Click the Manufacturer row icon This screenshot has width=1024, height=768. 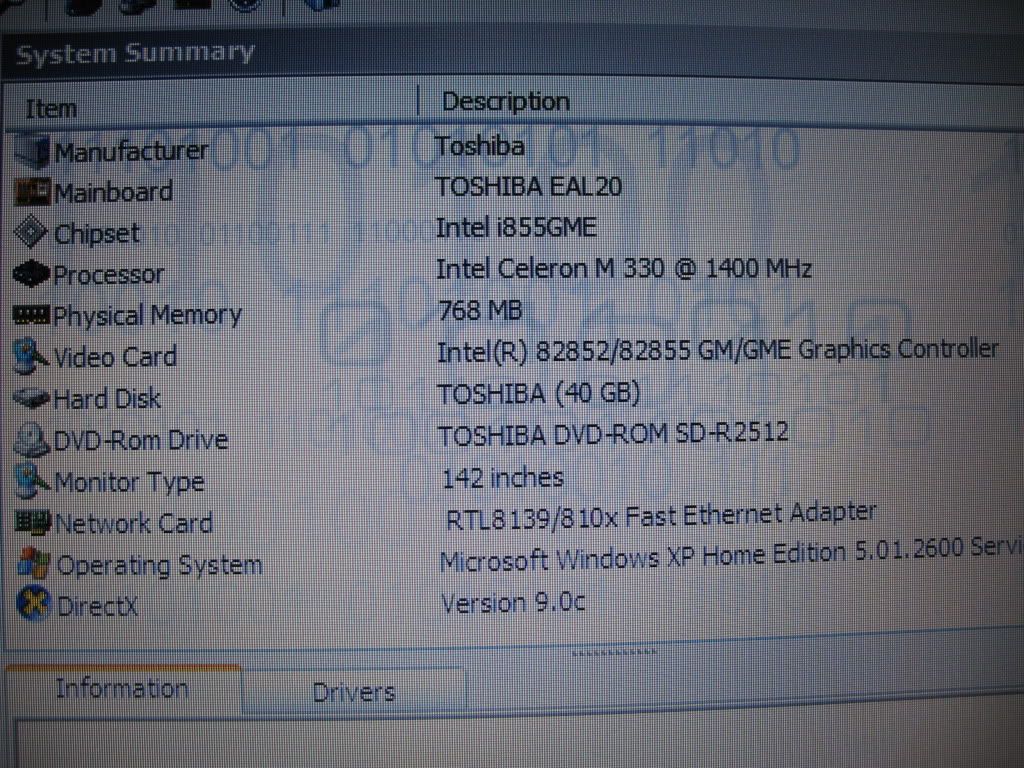coord(32,151)
